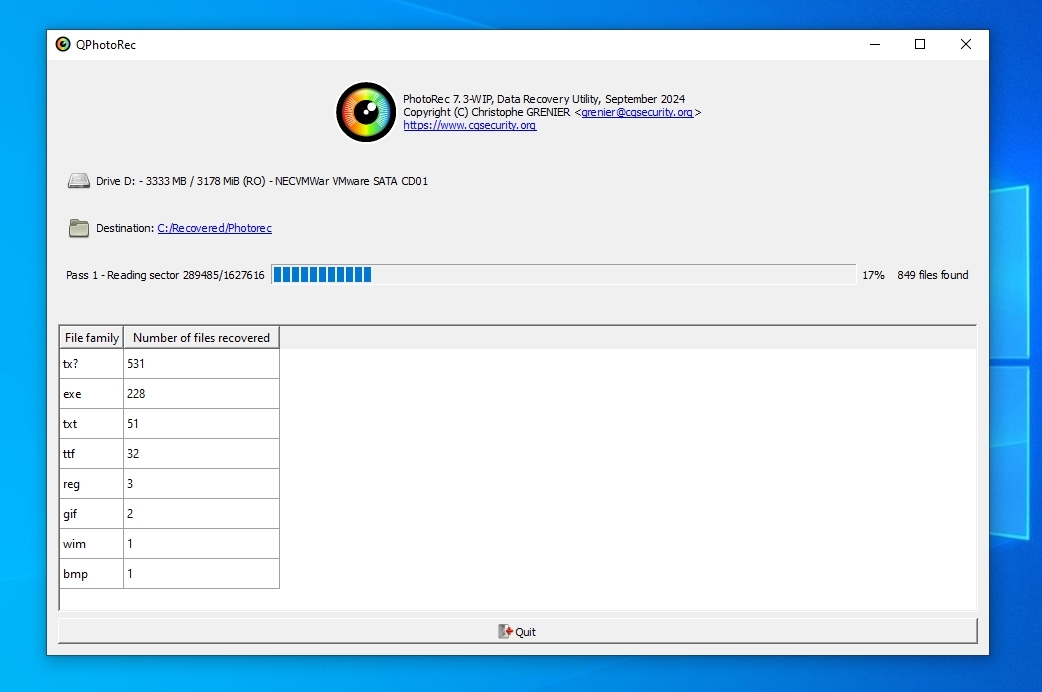1042x692 pixels.
Task: Click the 531 files count cell
Action: [201, 364]
